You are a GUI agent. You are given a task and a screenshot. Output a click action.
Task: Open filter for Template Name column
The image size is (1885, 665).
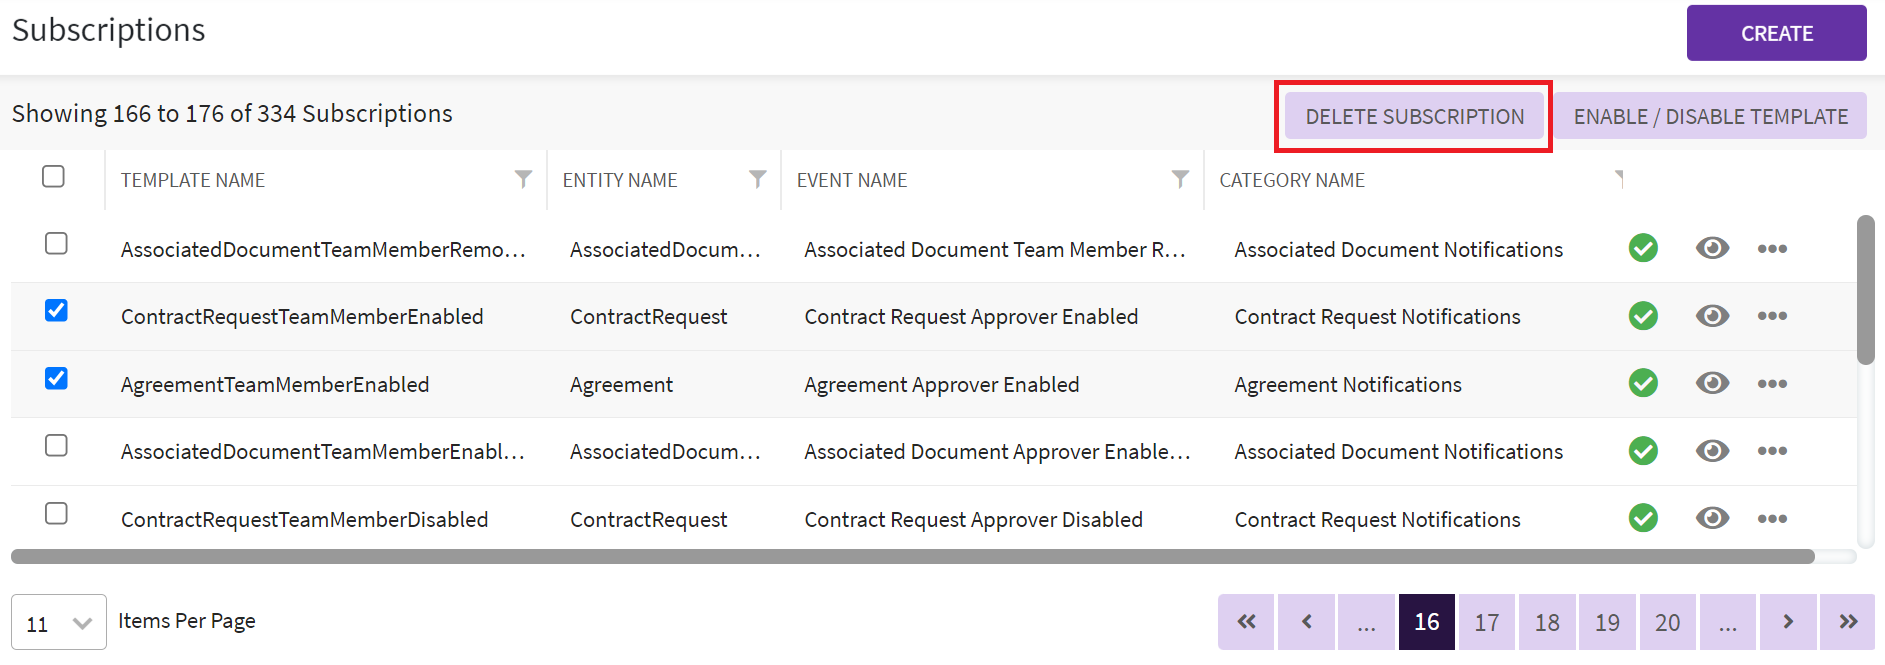(x=523, y=179)
